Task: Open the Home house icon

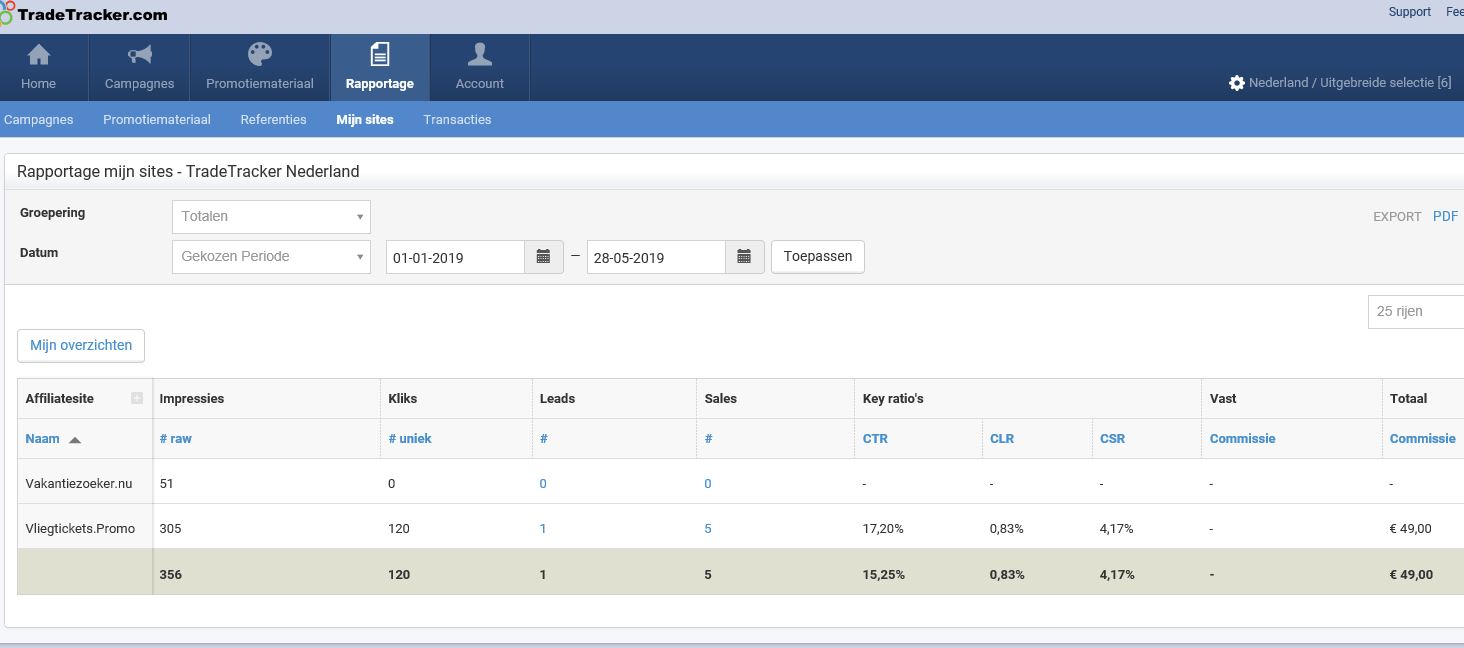Action: click(x=39, y=54)
